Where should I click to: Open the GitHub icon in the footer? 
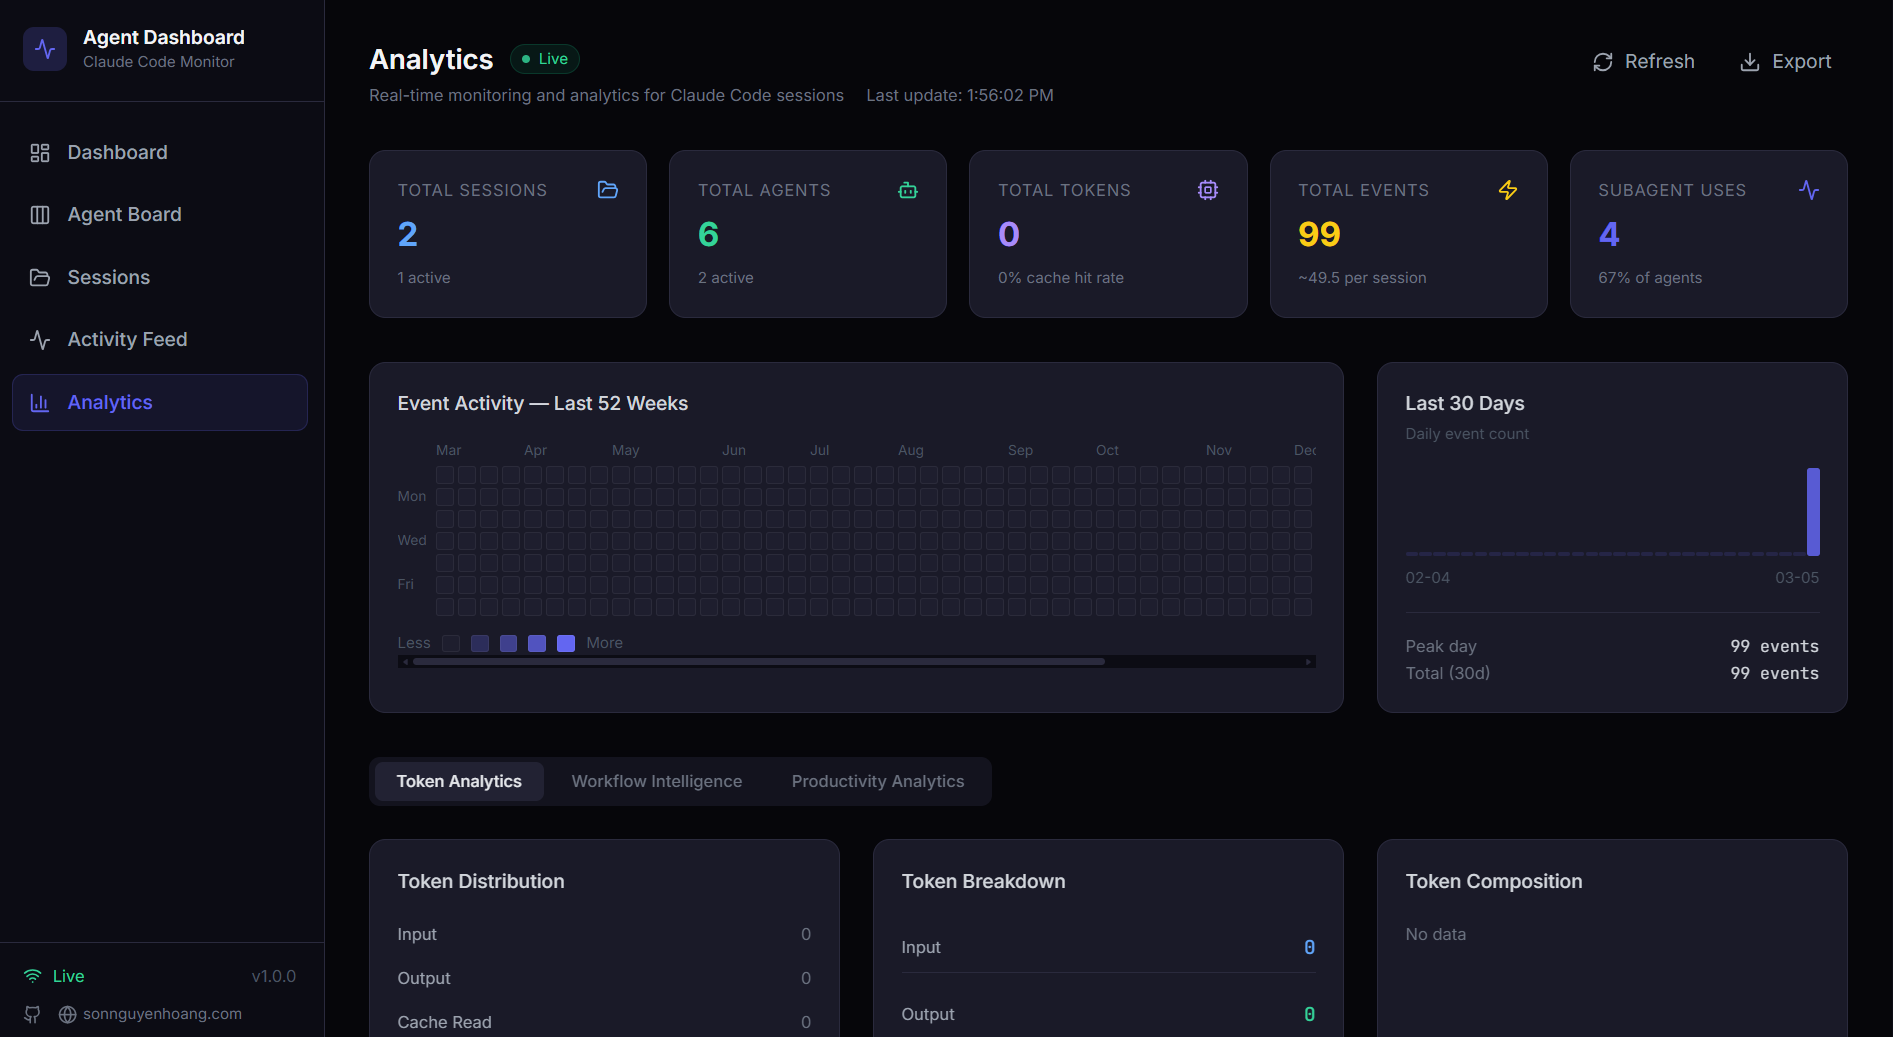31,1014
